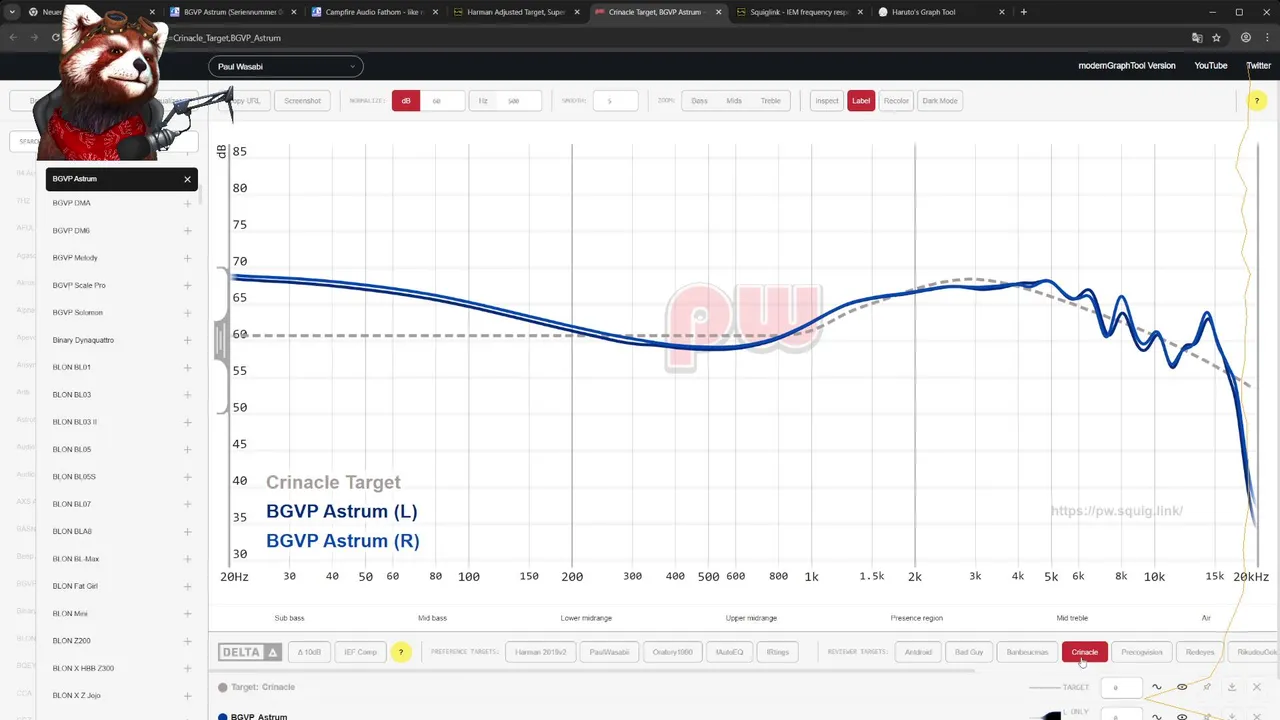Pin the Crinacle target curve
This screenshot has height=720, width=1280.
[1207, 687]
